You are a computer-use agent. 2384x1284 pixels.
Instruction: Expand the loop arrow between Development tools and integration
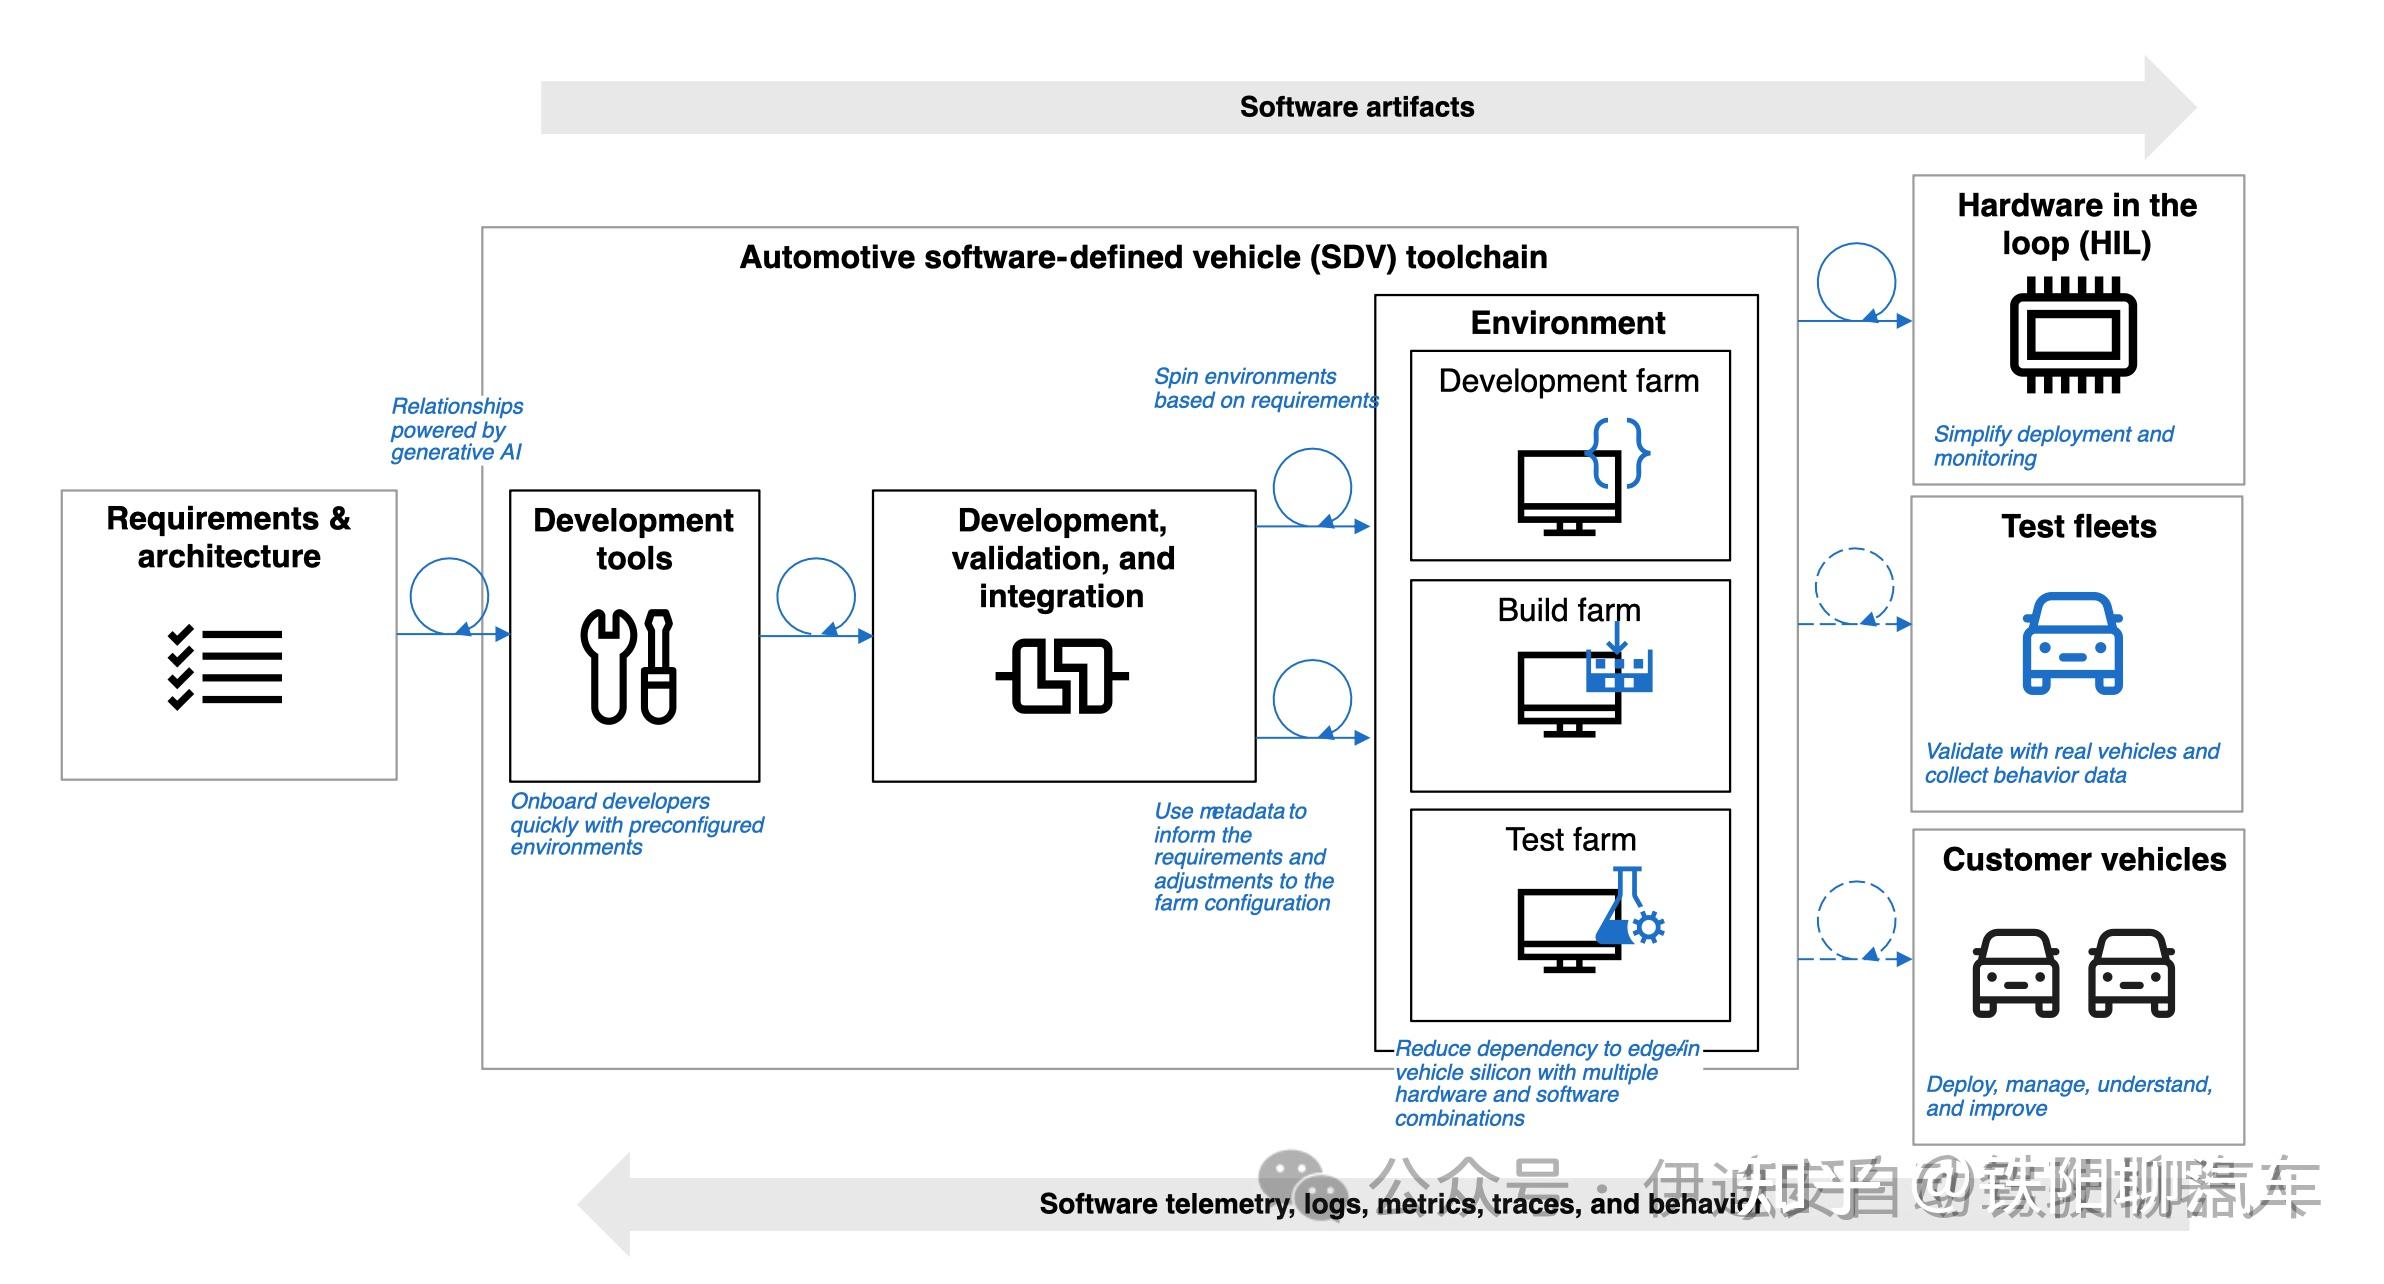click(816, 599)
